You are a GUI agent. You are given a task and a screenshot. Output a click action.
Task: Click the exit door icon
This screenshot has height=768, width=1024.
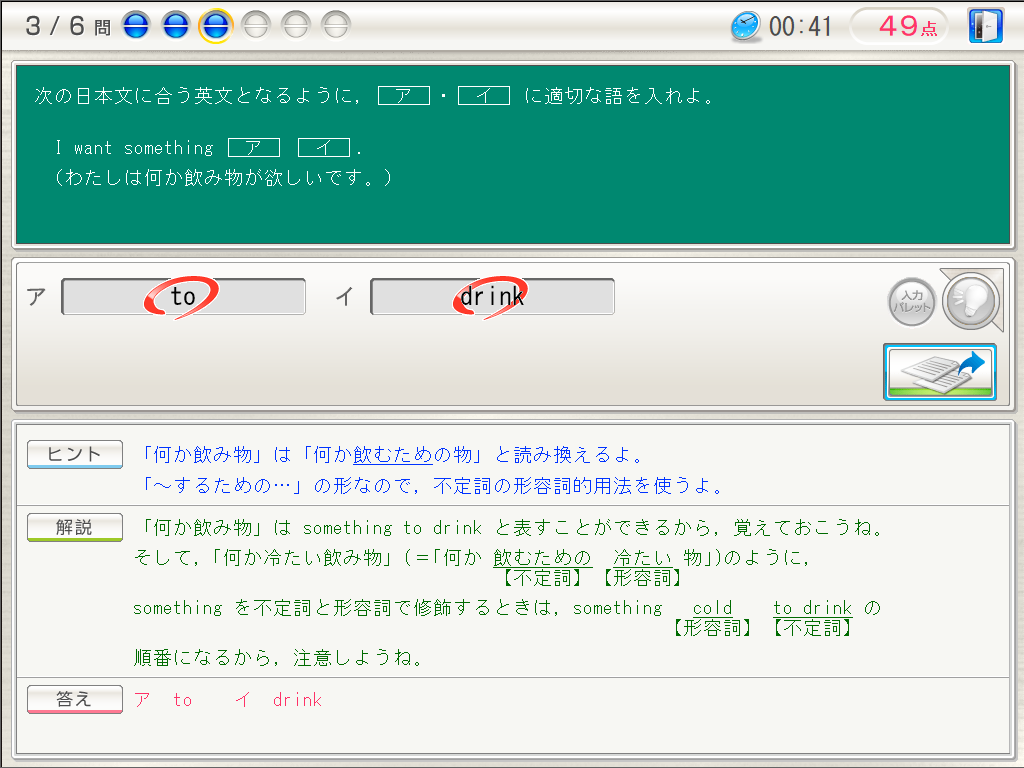(x=985, y=26)
